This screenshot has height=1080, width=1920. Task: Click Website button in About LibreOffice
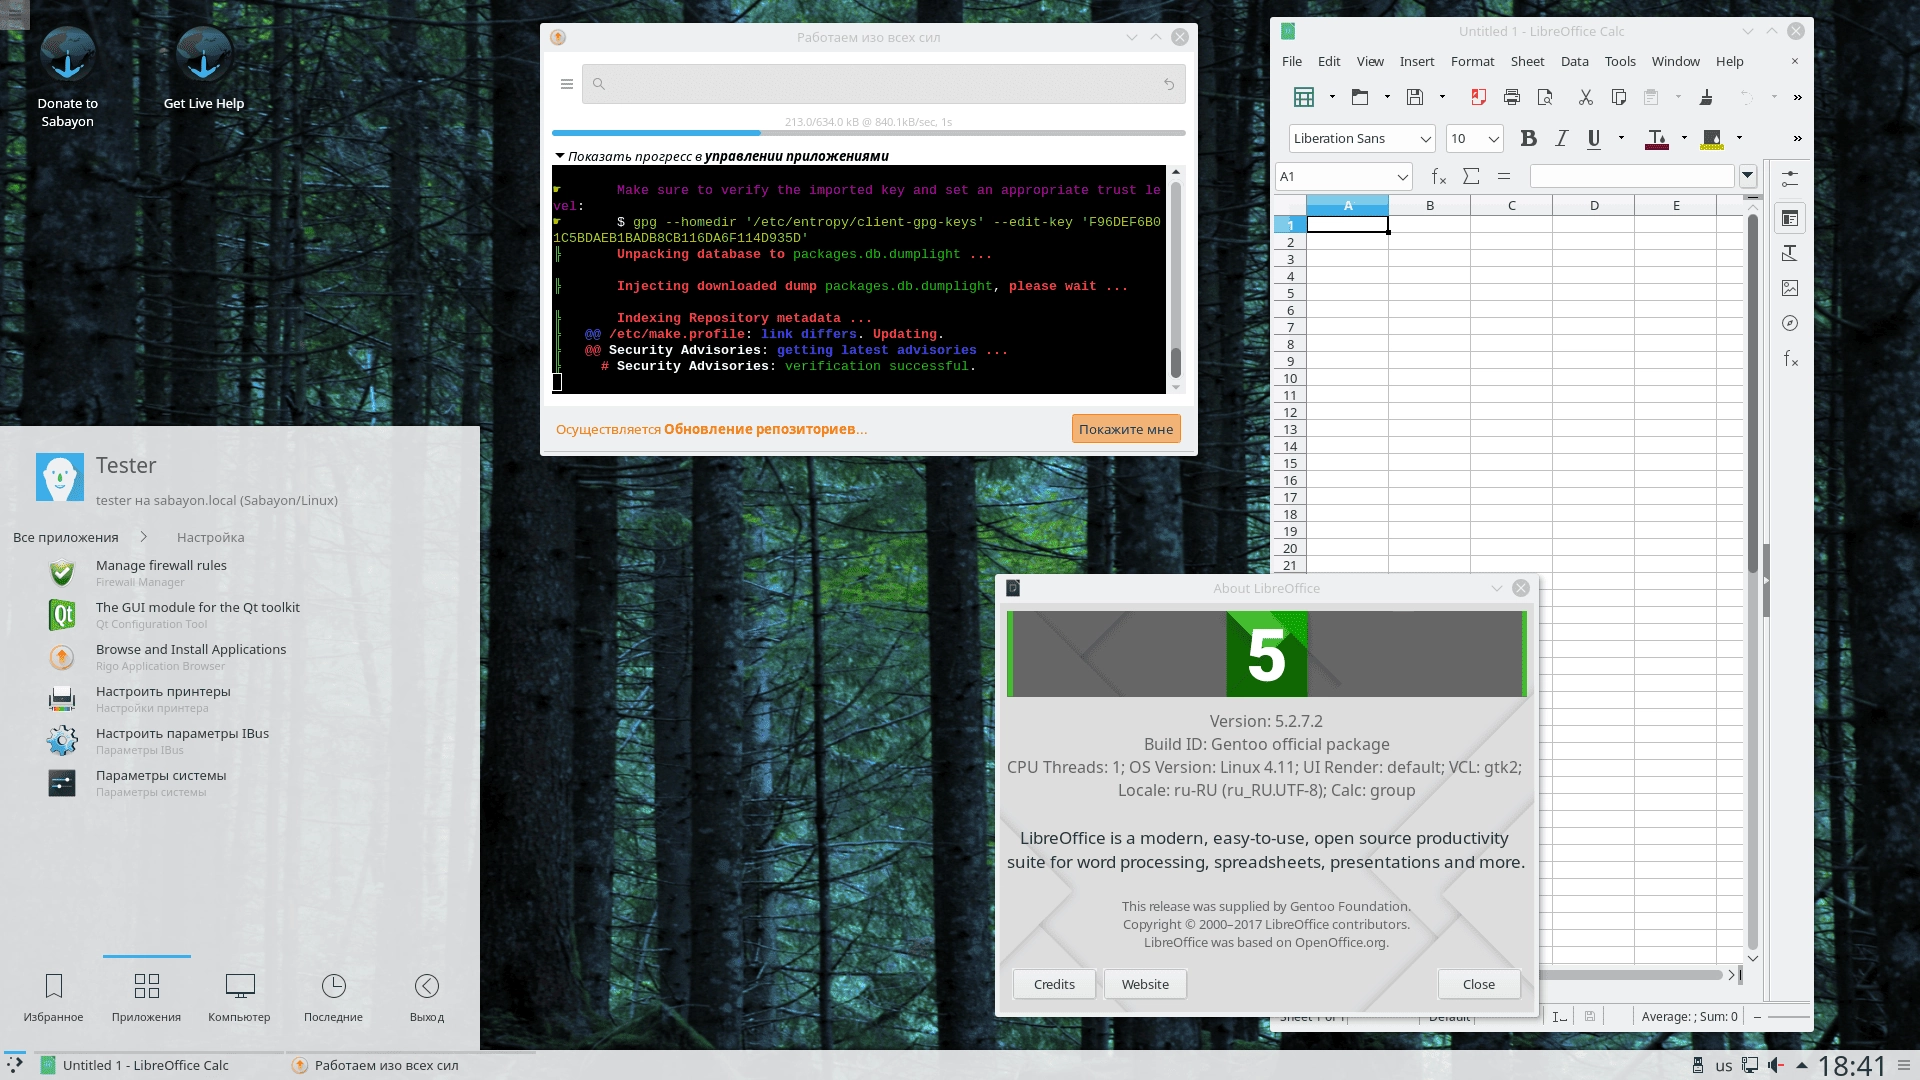(x=1145, y=984)
